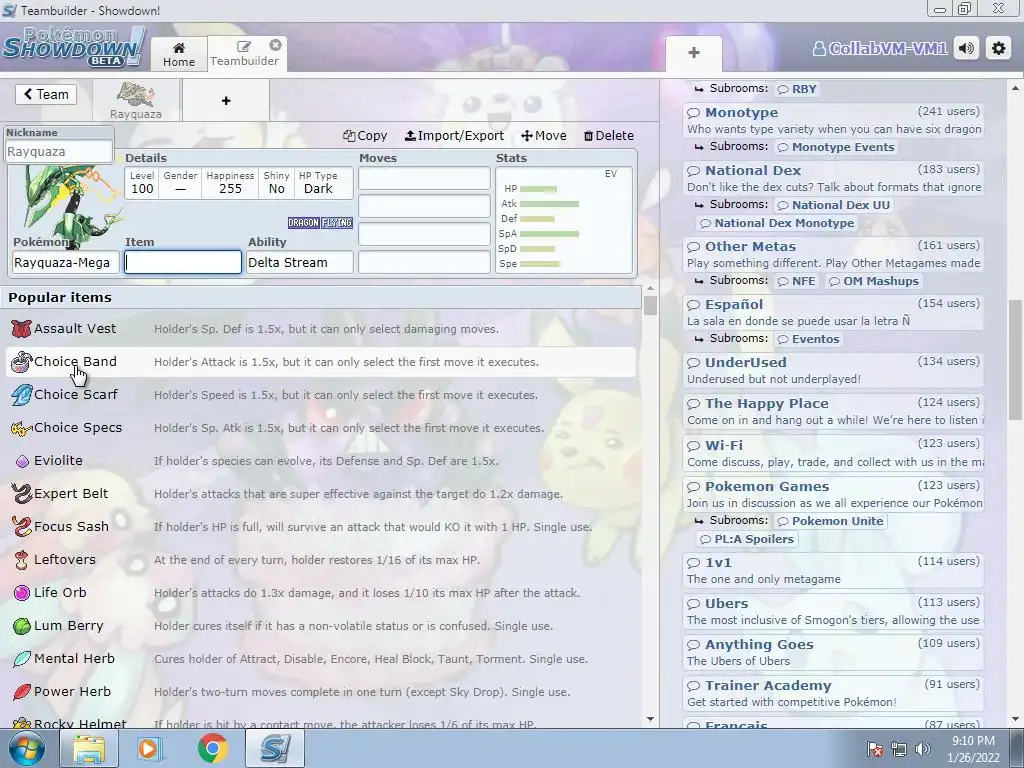The image size is (1024, 768).
Task: Open a new room tab with plus
Action: (x=694, y=53)
